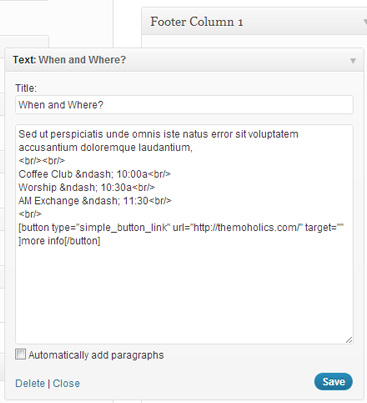The width and height of the screenshot is (367, 403).
Task: Collapse the 'Text: When and Where?' widget arrow
Action: coord(353,61)
